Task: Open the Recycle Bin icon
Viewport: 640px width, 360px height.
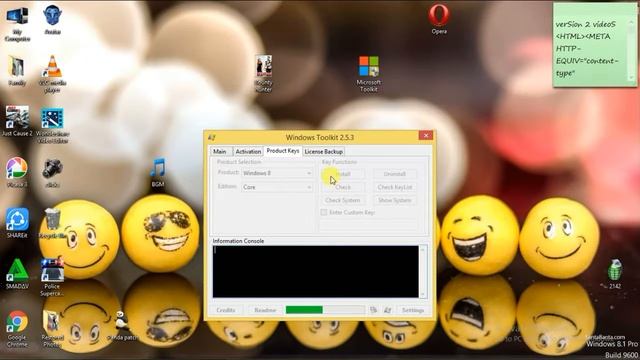Action: [x=52, y=223]
